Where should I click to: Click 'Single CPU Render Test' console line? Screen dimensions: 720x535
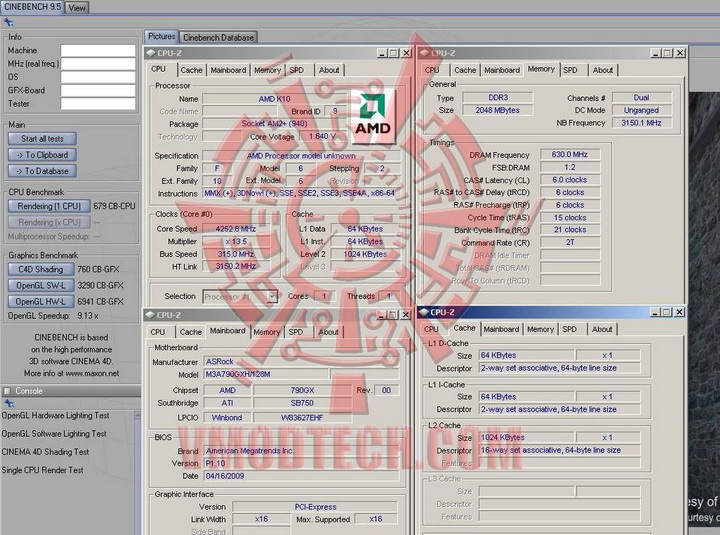coord(43,470)
